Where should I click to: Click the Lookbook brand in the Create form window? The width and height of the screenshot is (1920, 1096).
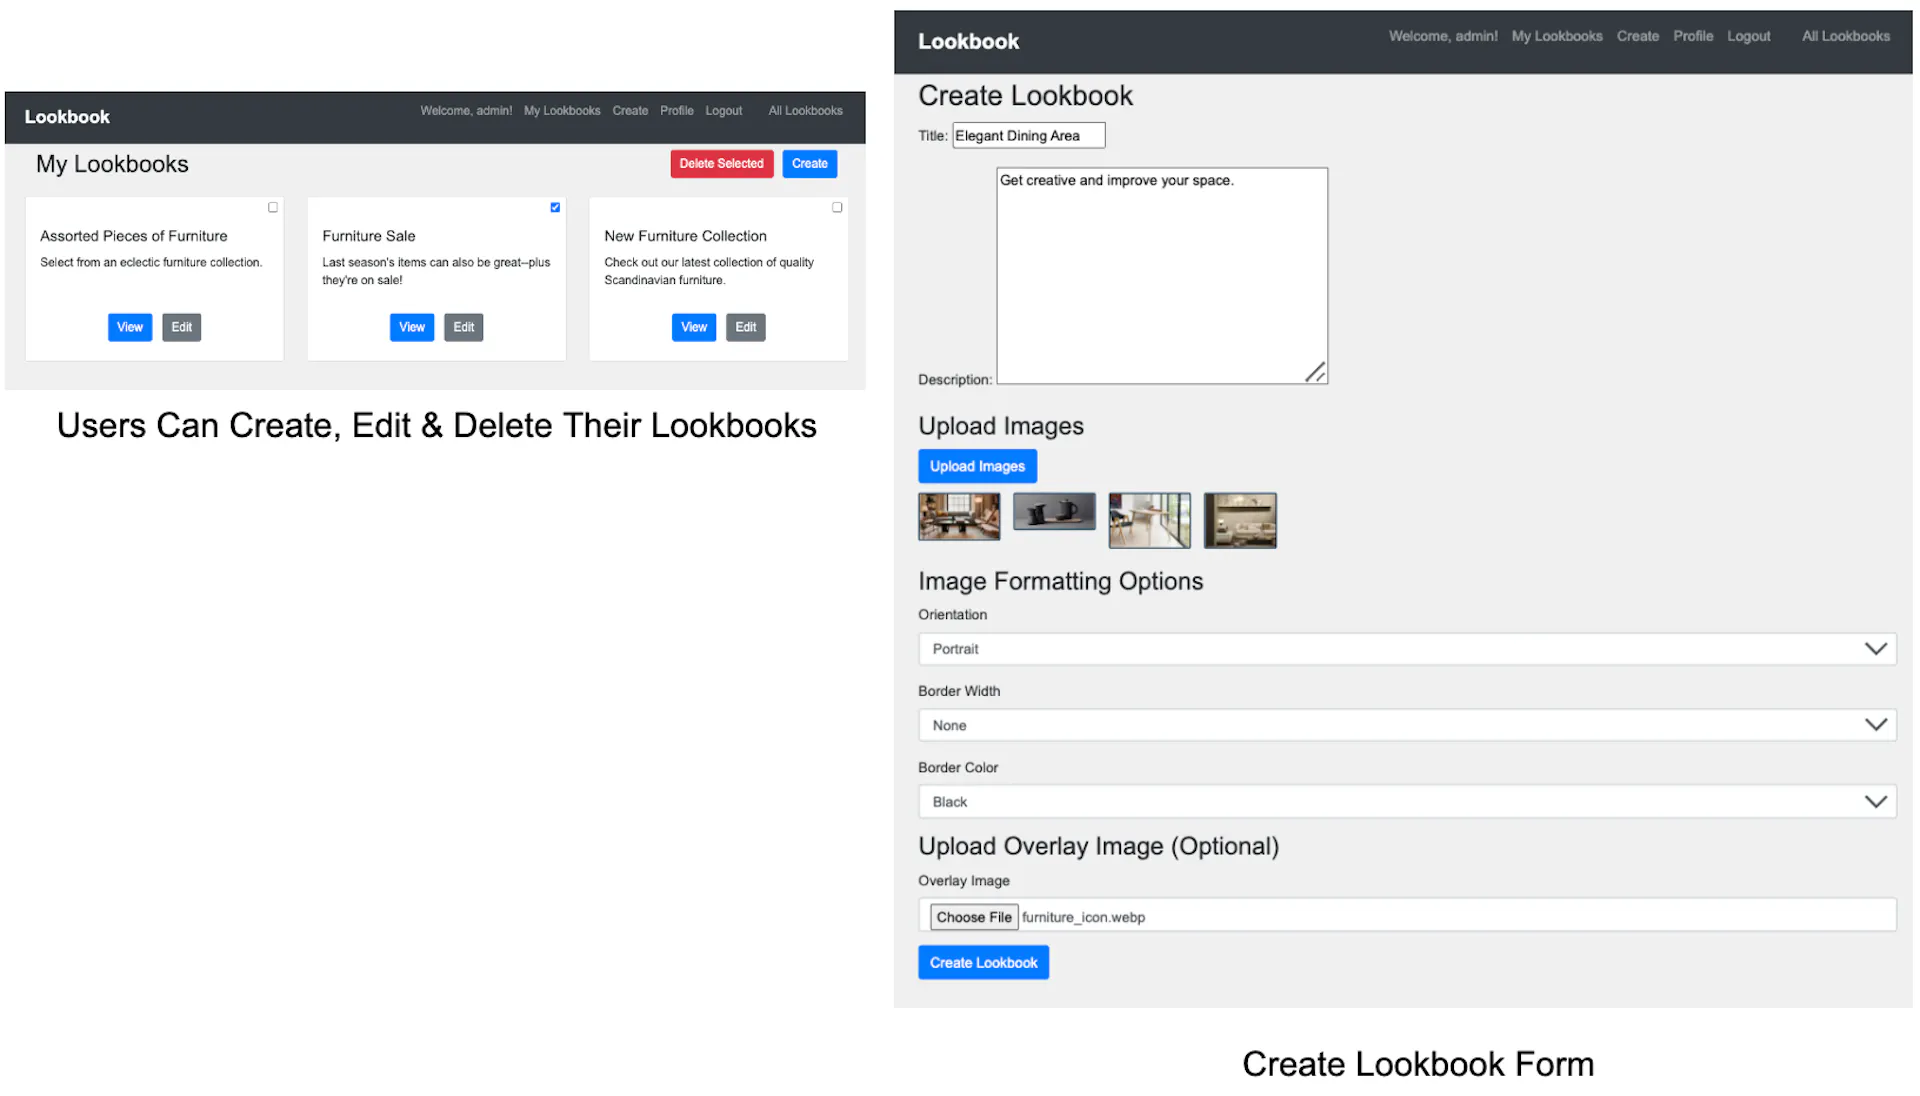click(968, 42)
